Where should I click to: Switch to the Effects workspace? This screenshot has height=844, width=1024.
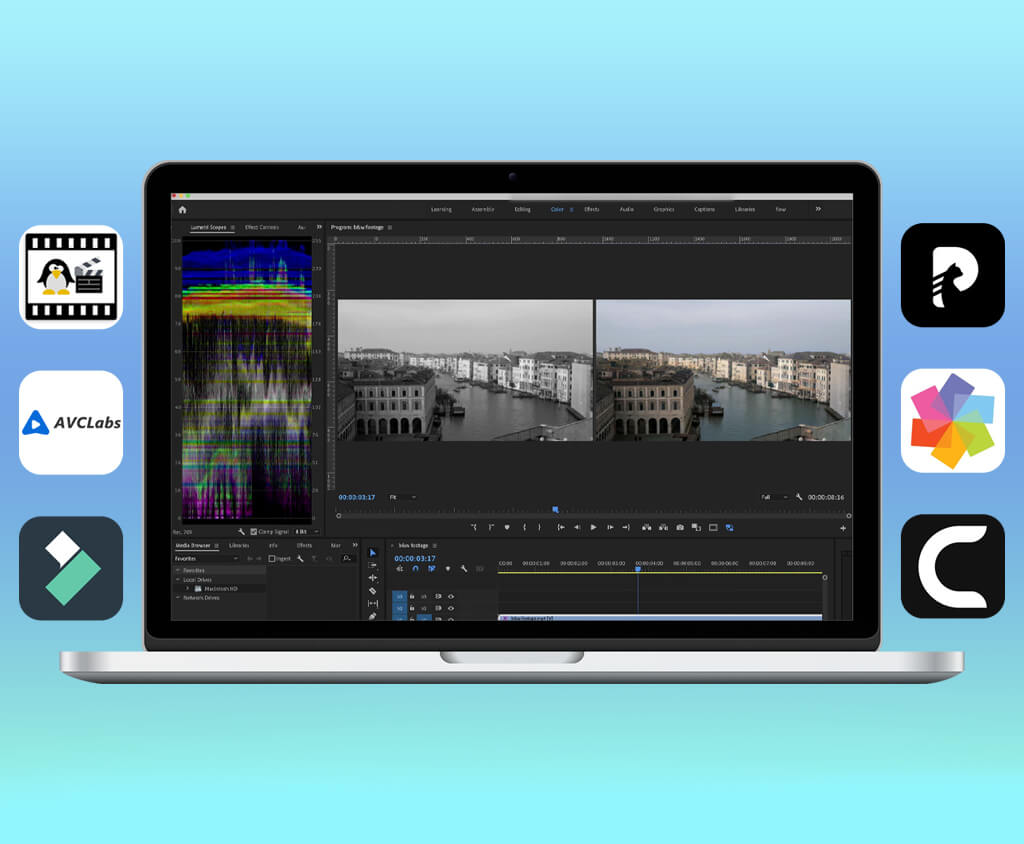pos(592,210)
